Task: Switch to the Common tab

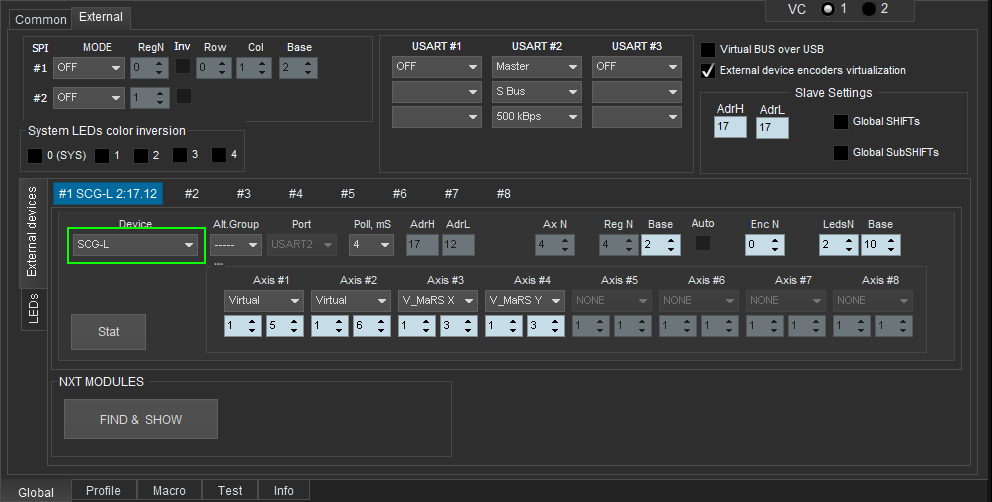Action: coord(40,20)
